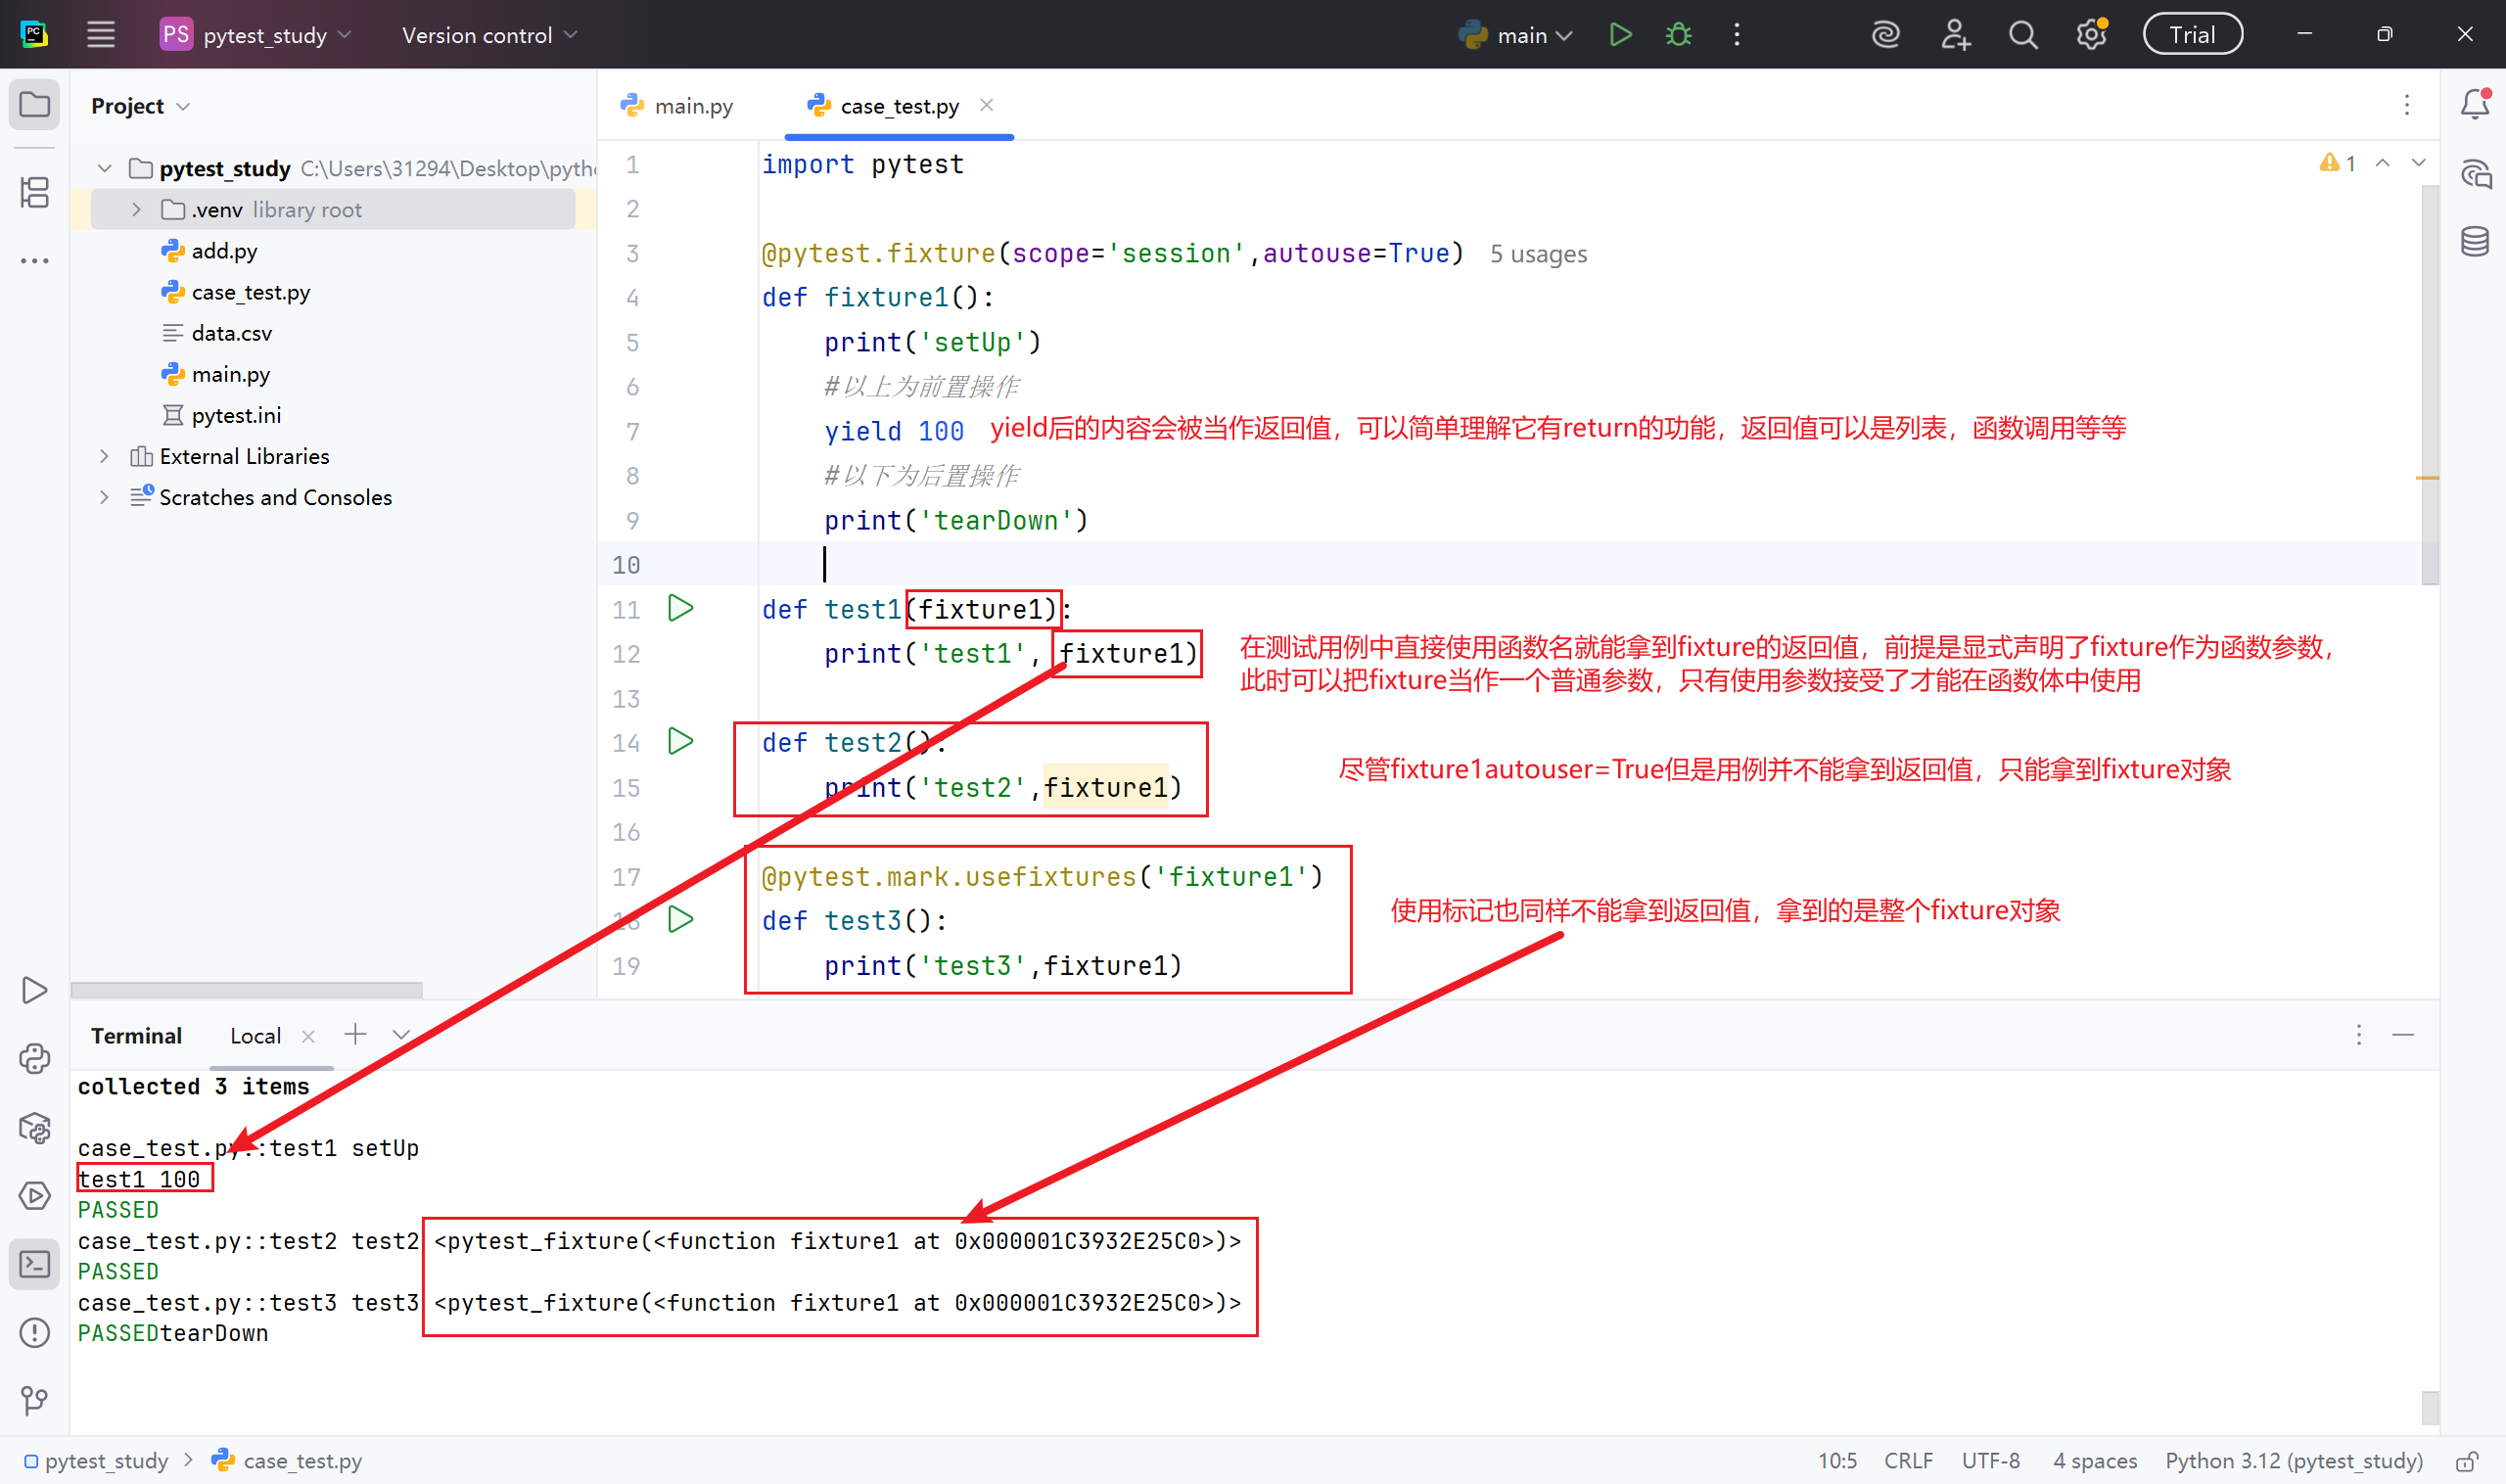Click the Search Everywhere magnifier icon

click(x=2022, y=35)
